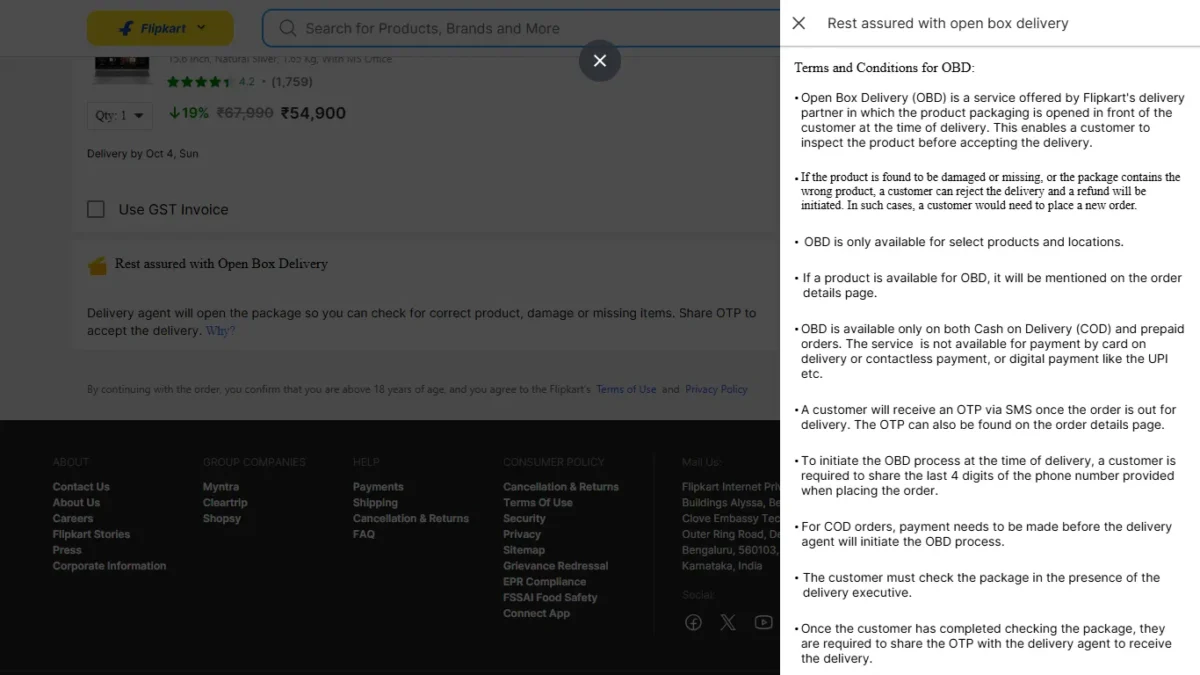The width and height of the screenshot is (1200, 675).
Task: Open Shopsy group company link
Action: [222, 518]
